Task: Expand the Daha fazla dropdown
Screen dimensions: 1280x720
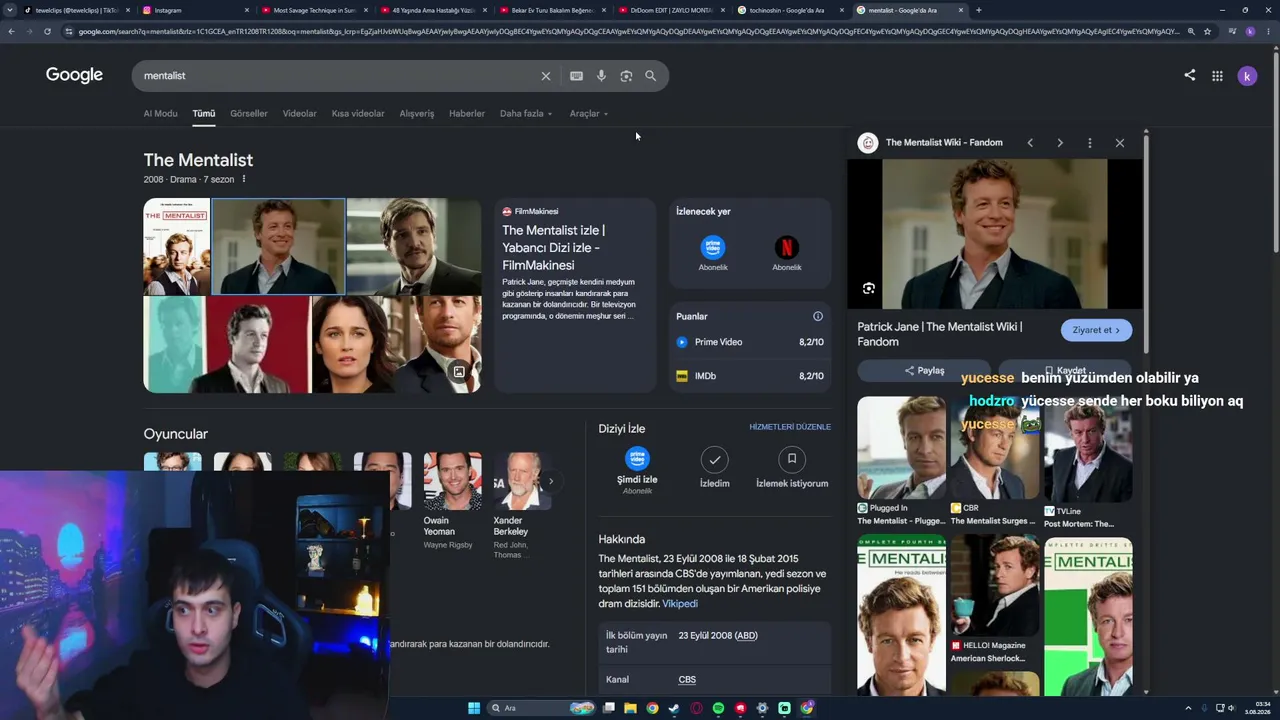Action: (526, 114)
